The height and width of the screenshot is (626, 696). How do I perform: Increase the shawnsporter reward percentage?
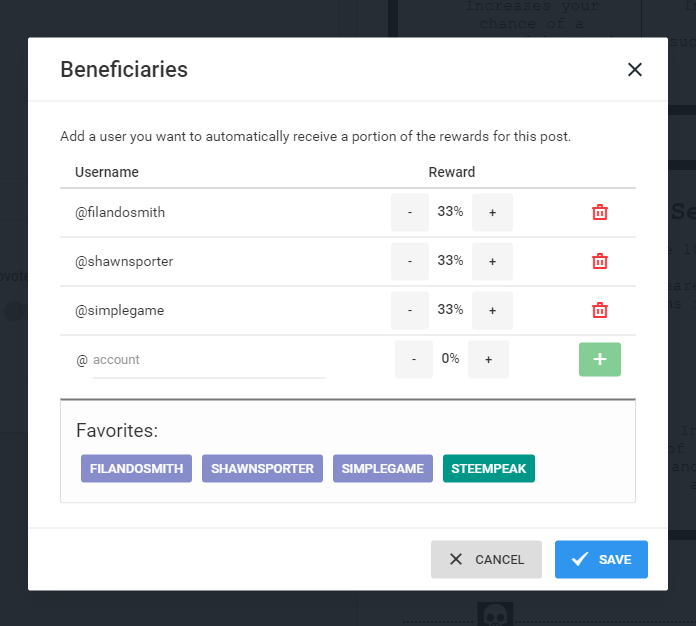[x=492, y=261]
